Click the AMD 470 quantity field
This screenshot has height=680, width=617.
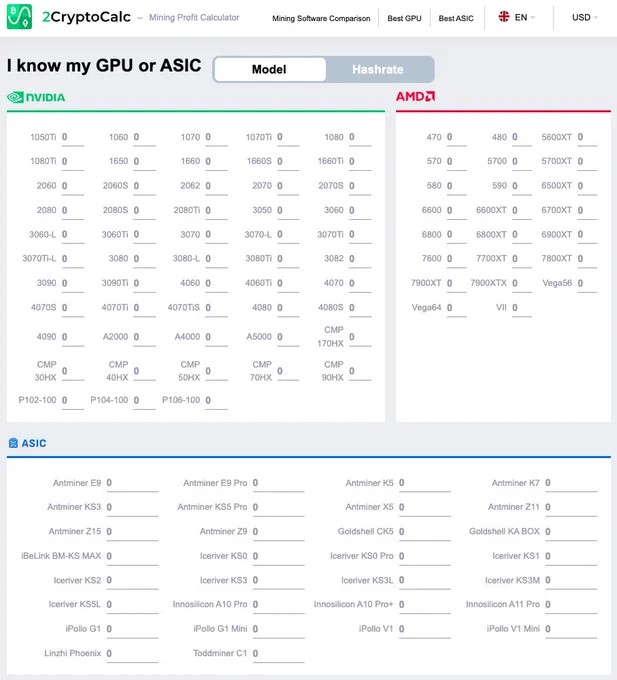(457, 138)
